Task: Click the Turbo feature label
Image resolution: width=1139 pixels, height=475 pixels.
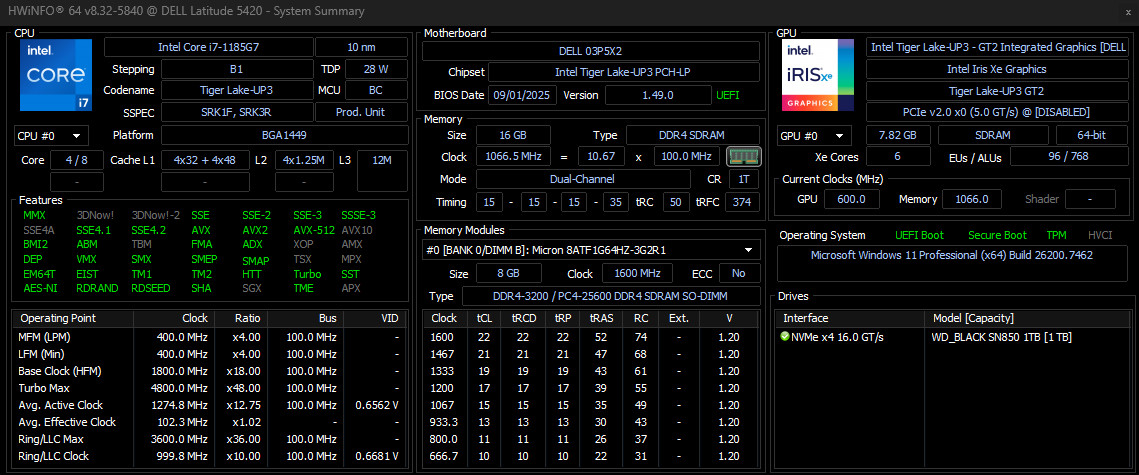Action: (307, 274)
